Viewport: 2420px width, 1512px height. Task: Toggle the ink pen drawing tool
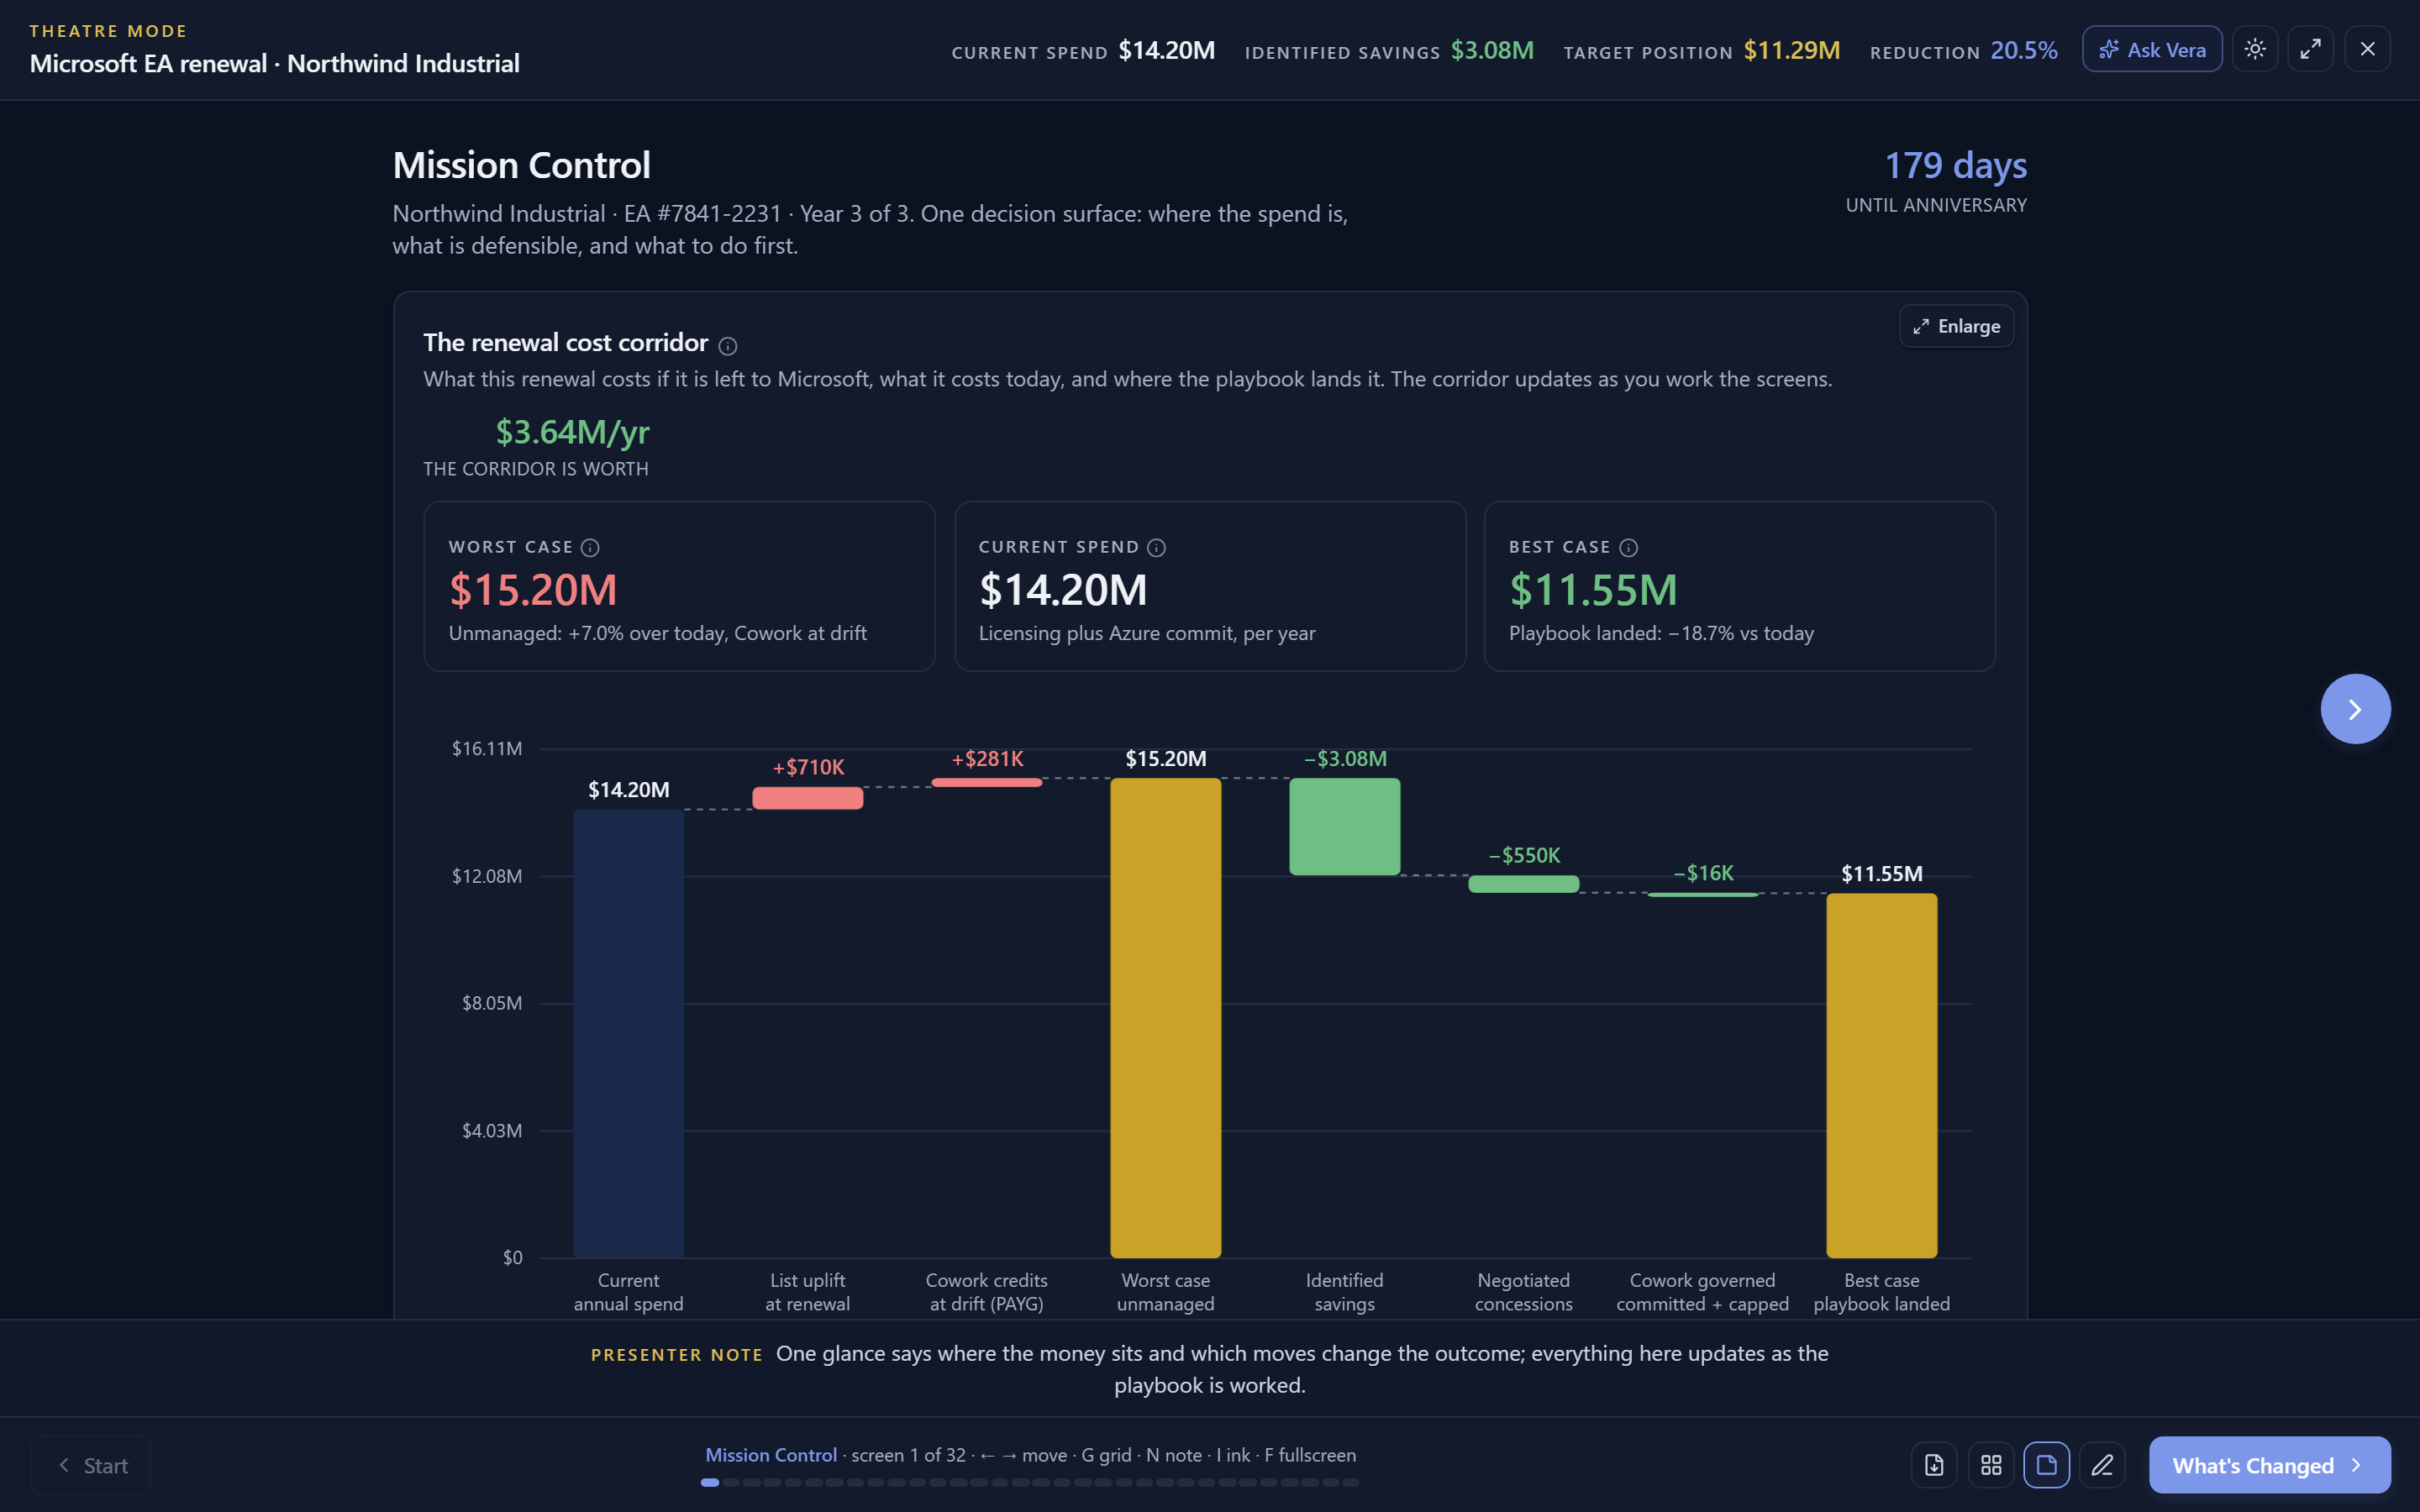2103,1465
